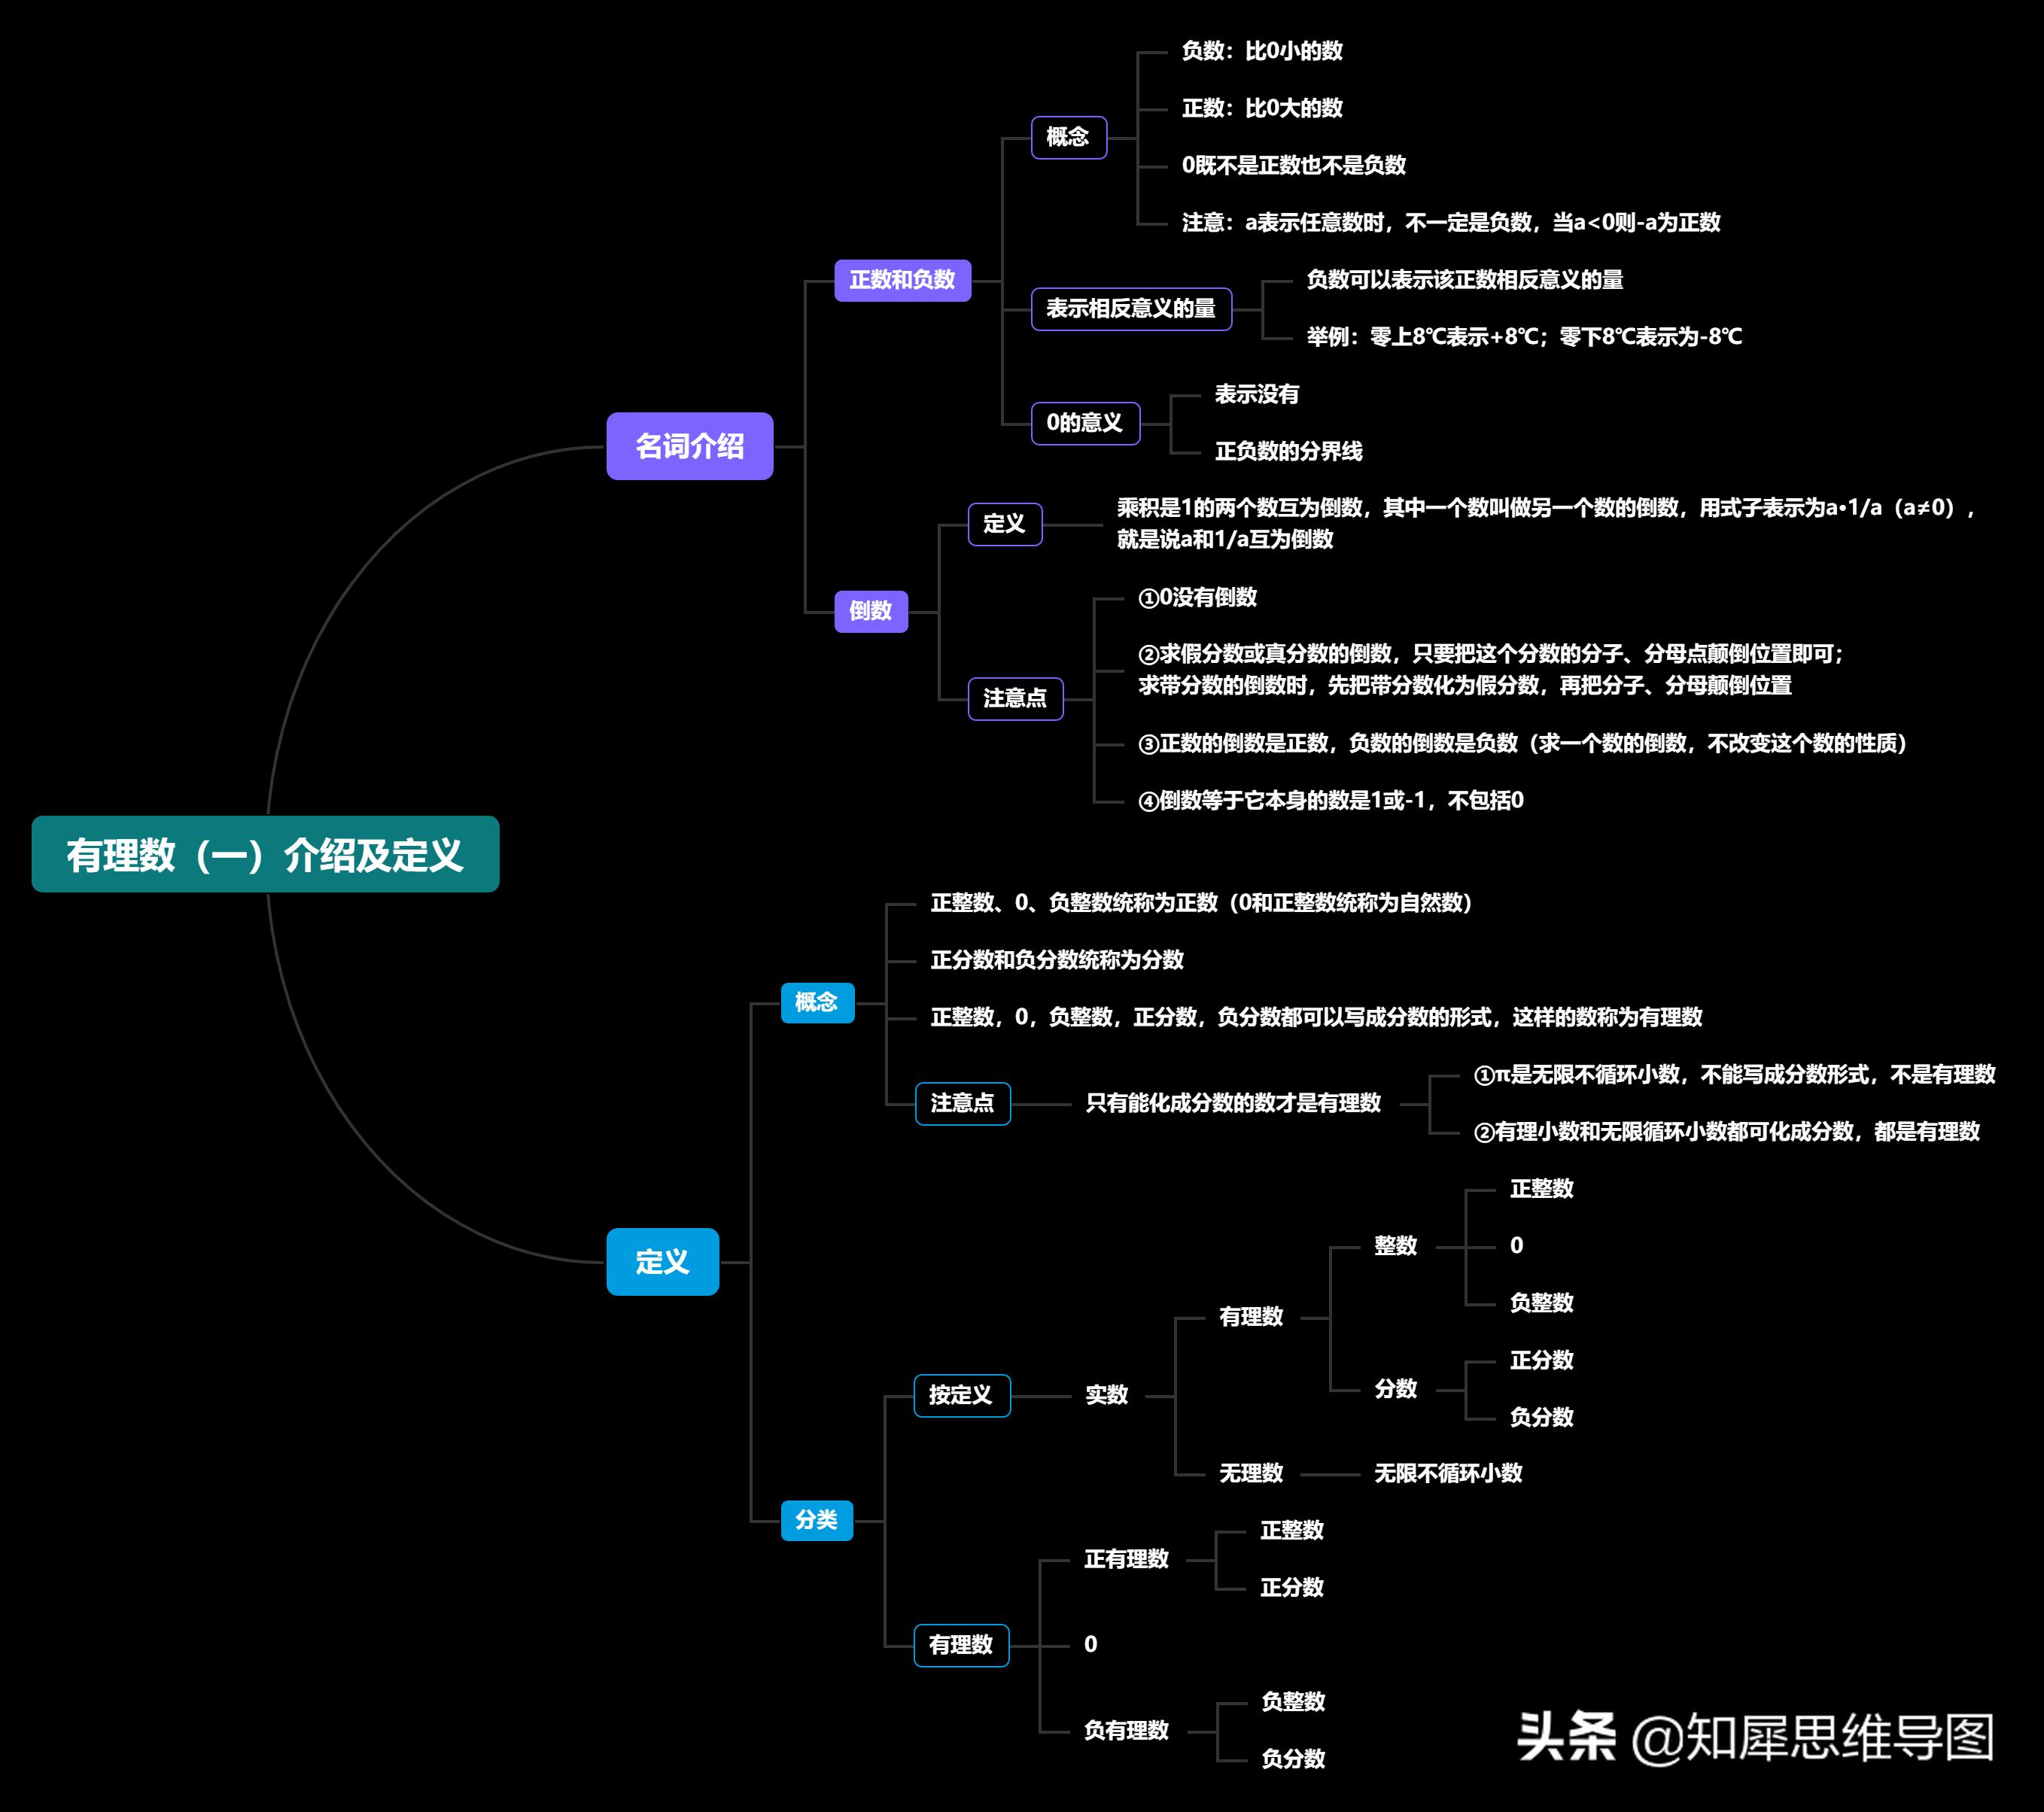Image resolution: width=2044 pixels, height=1812 pixels.
Task: Click the 正负数的分界线 leaf text
Action: (x=1288, y=452)
